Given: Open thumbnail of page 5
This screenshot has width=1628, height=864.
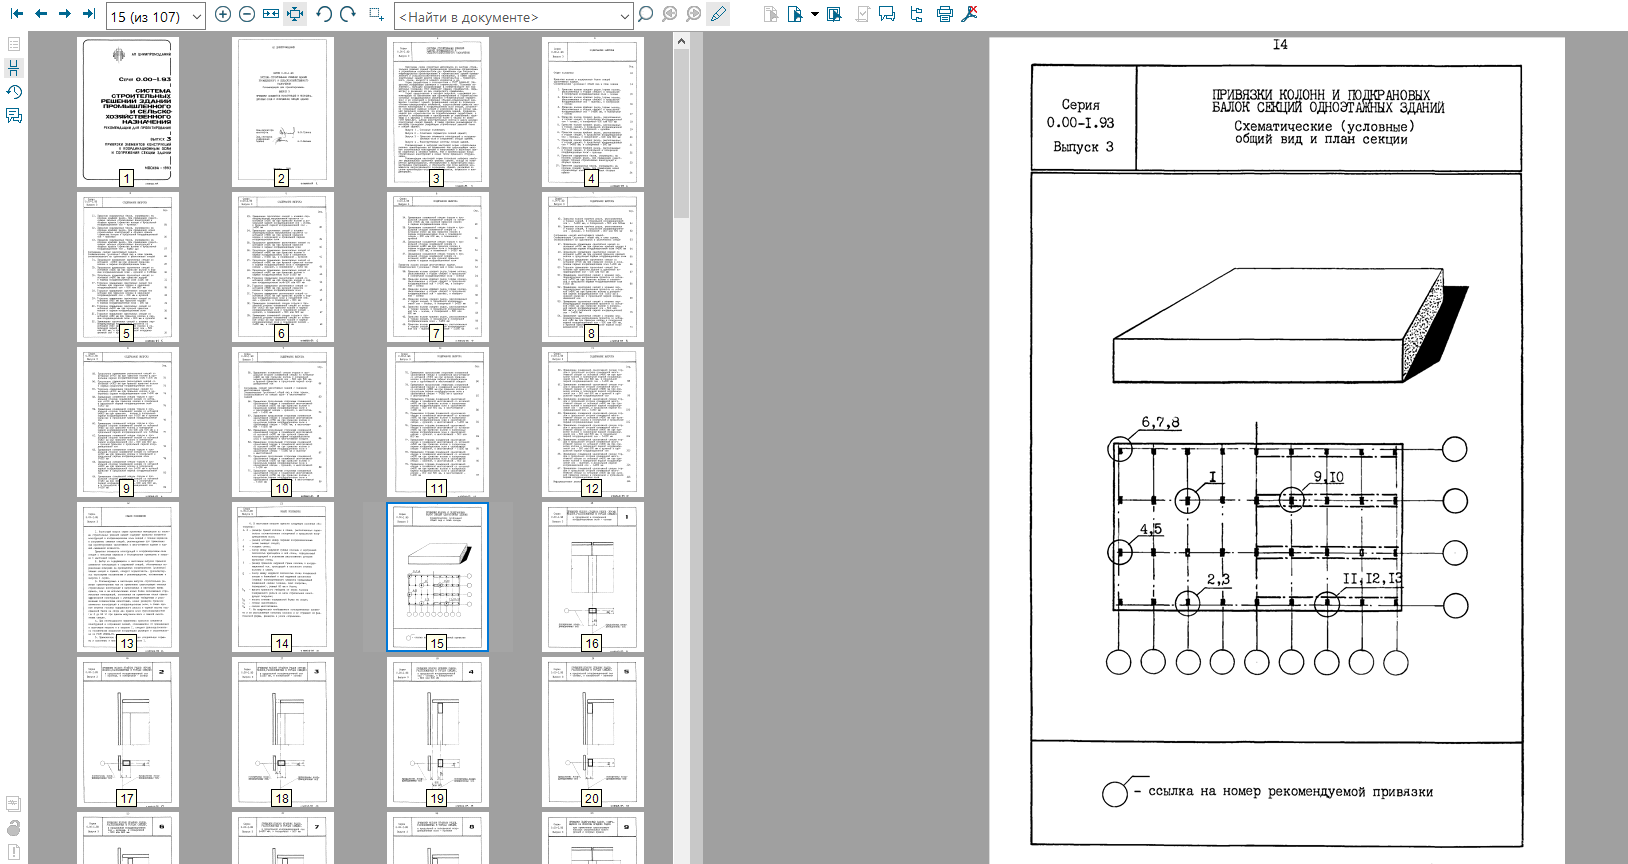Looking at the screenshot, I should 128,267.
